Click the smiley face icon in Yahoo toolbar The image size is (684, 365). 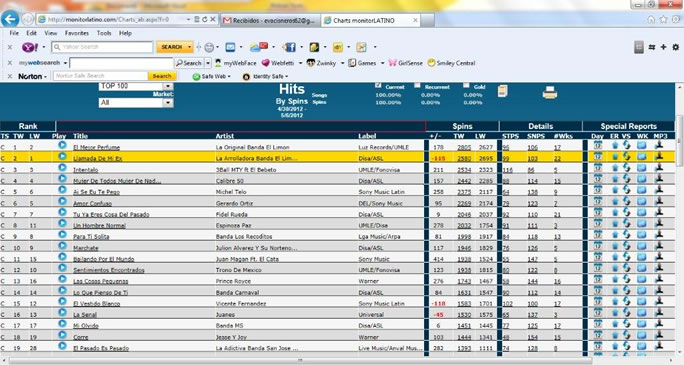pos(209,47)
